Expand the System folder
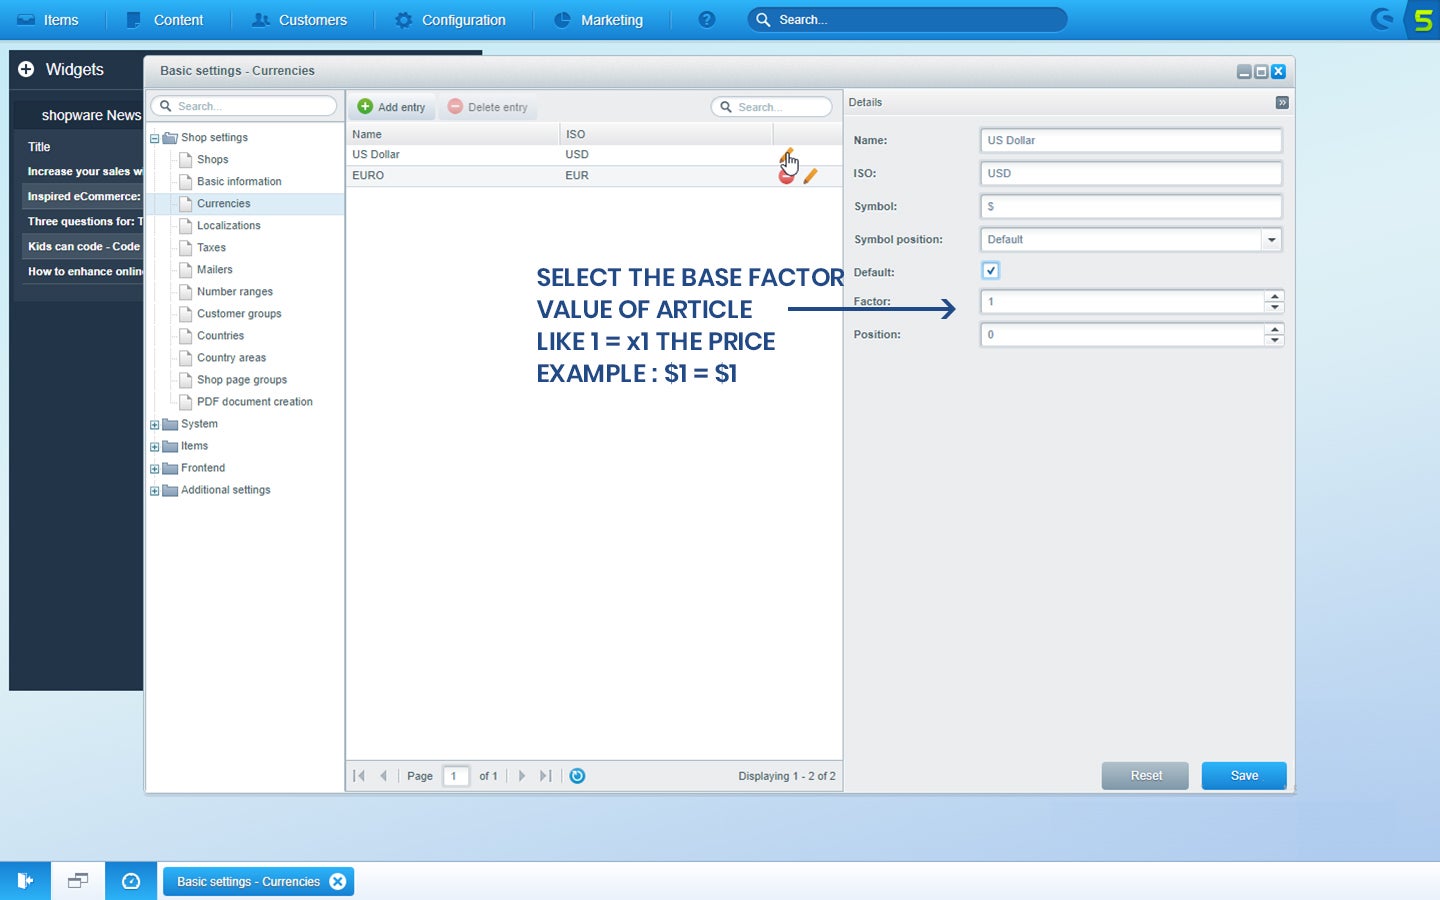The height and width of the screenshot is (900, 1440). coord(155,424)
